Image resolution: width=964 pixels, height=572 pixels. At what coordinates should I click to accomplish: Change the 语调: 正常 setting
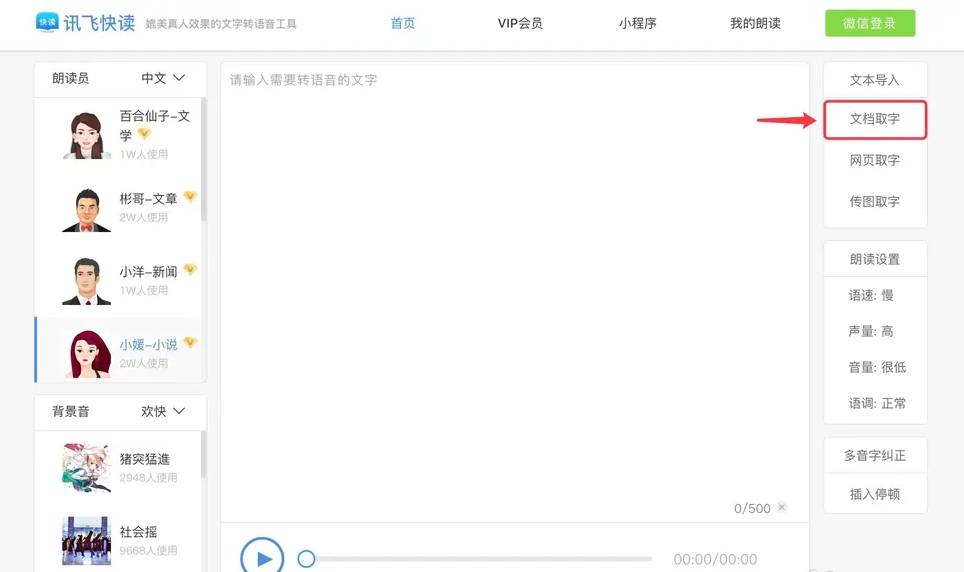pyautogui.click(x=877, y=403)
